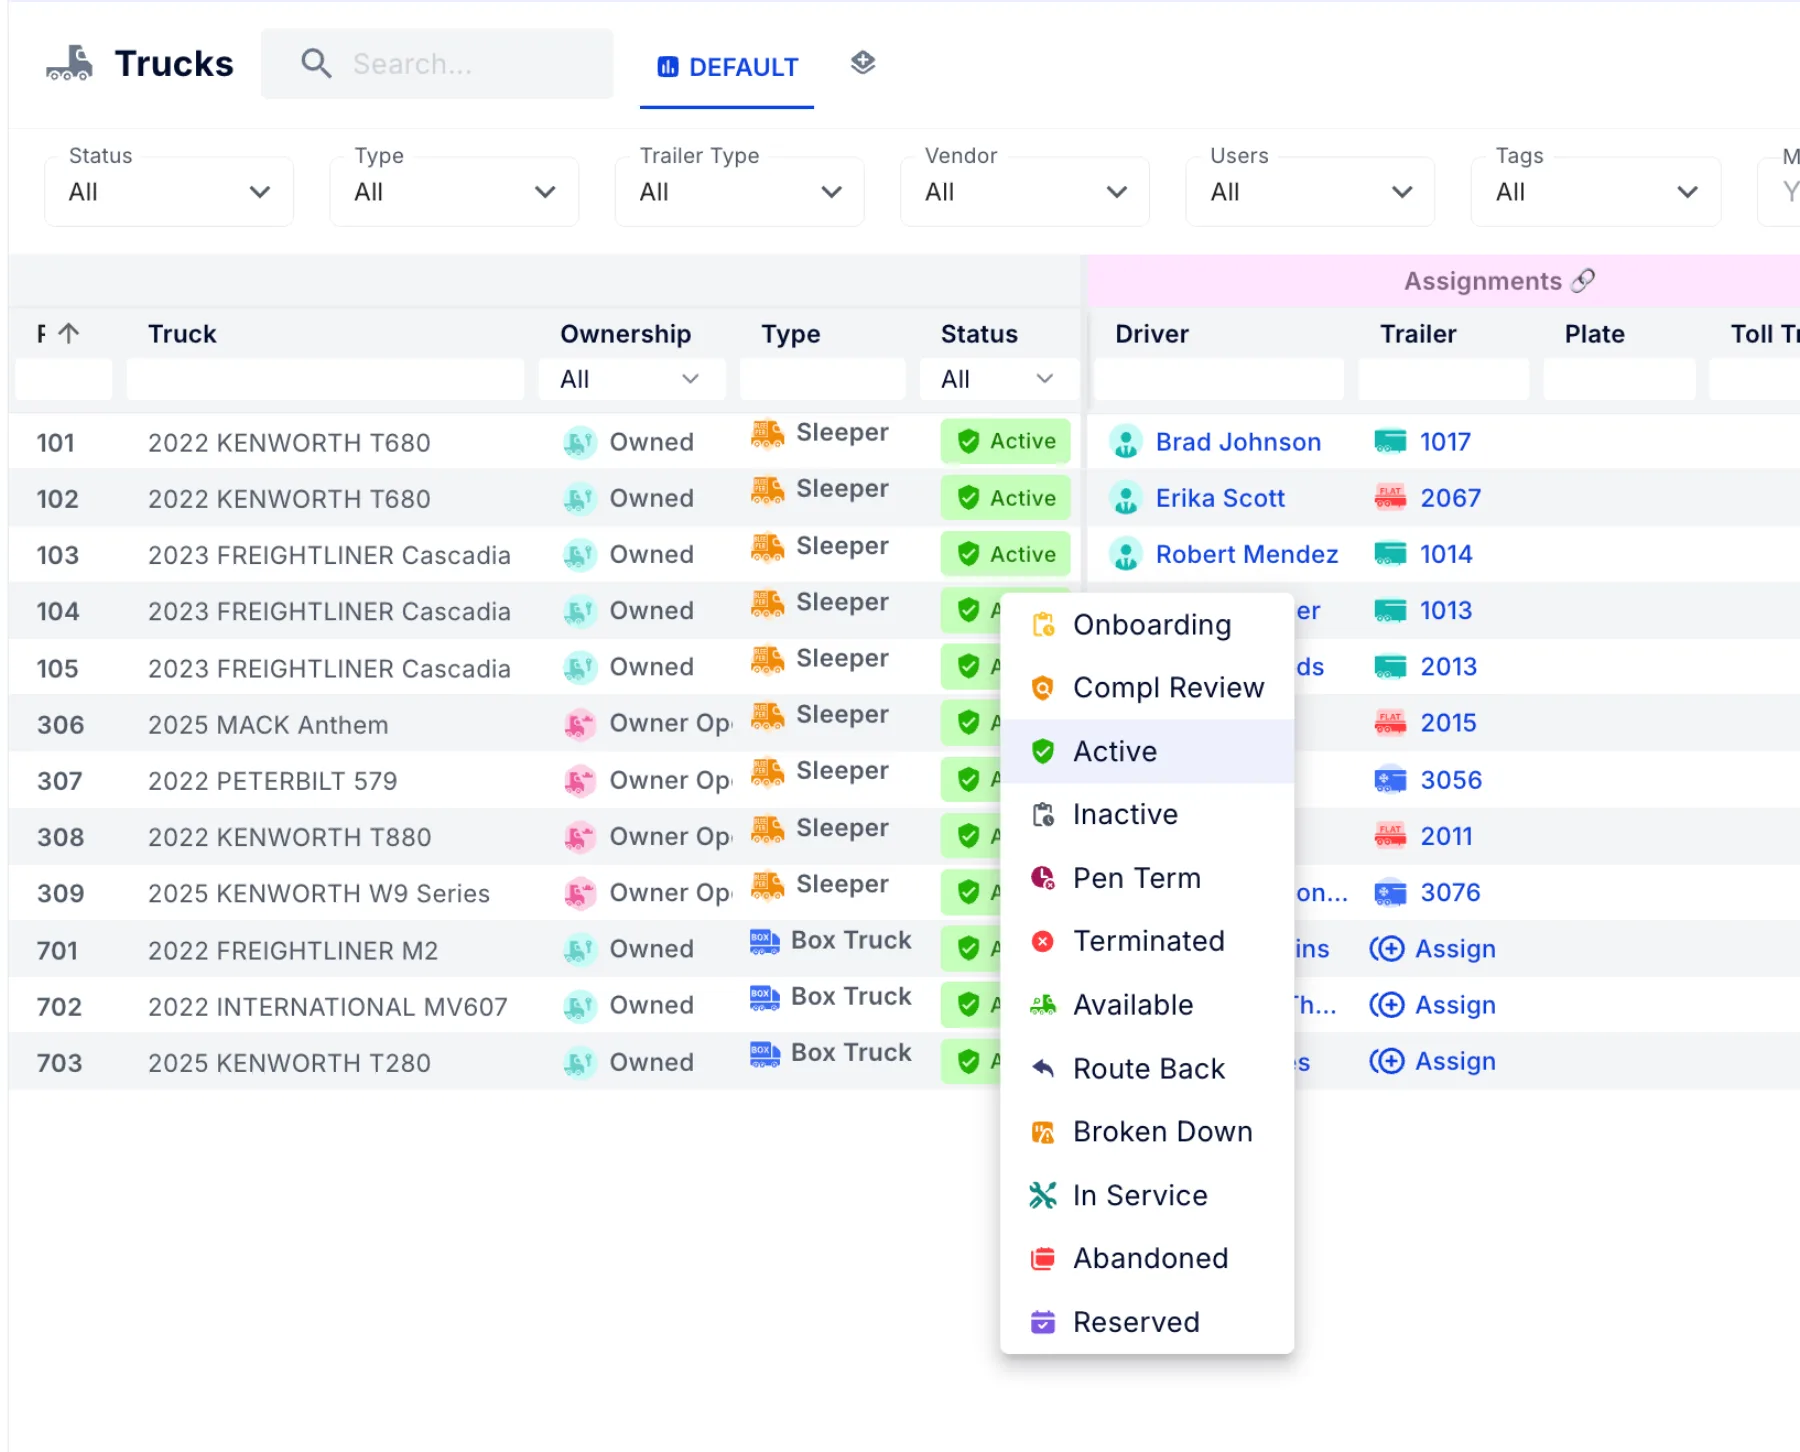The width and height of the screenshot is (1800, 1452).
Task: Pick Broken Down in the status menu
Action: (1147, 1132)
